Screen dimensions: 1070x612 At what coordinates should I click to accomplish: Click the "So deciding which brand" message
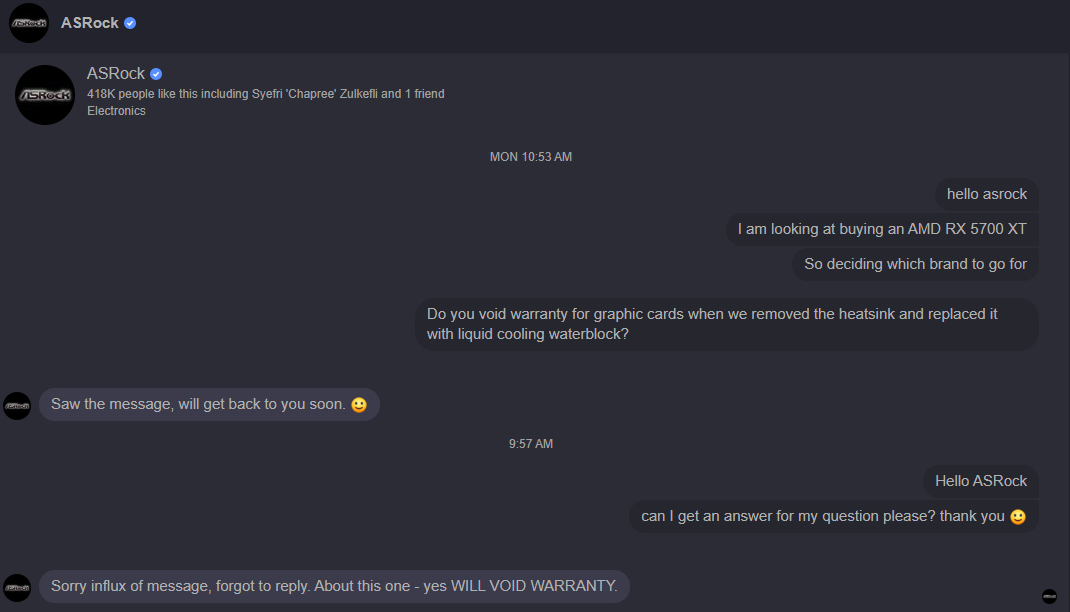[x=915, y=264]
